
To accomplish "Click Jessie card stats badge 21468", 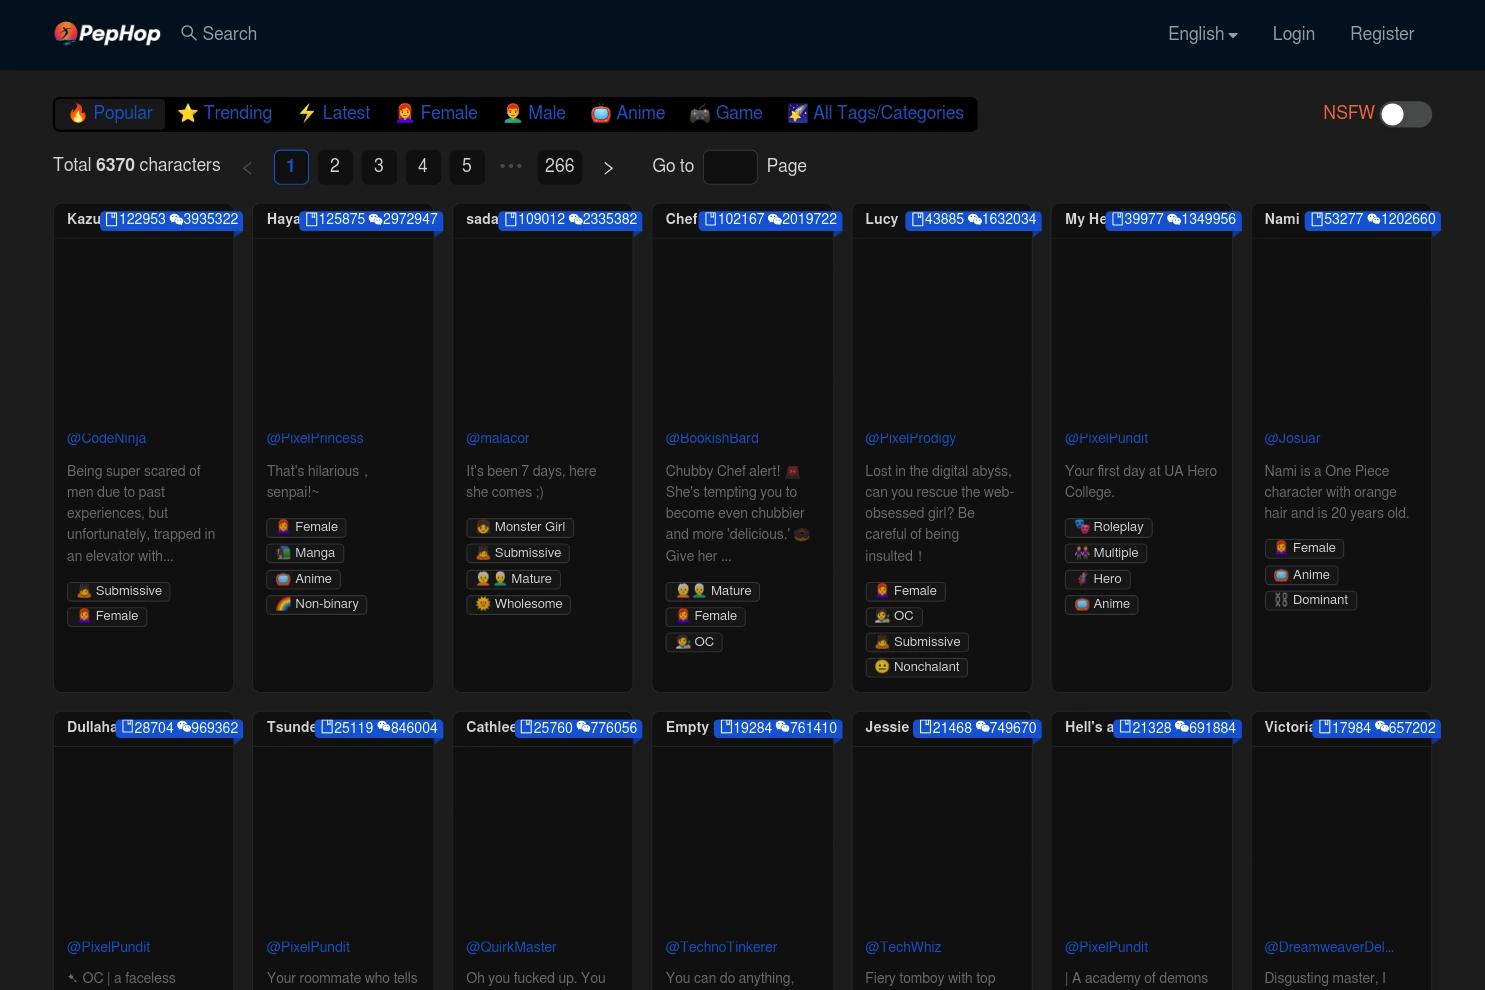I will 978,728.
